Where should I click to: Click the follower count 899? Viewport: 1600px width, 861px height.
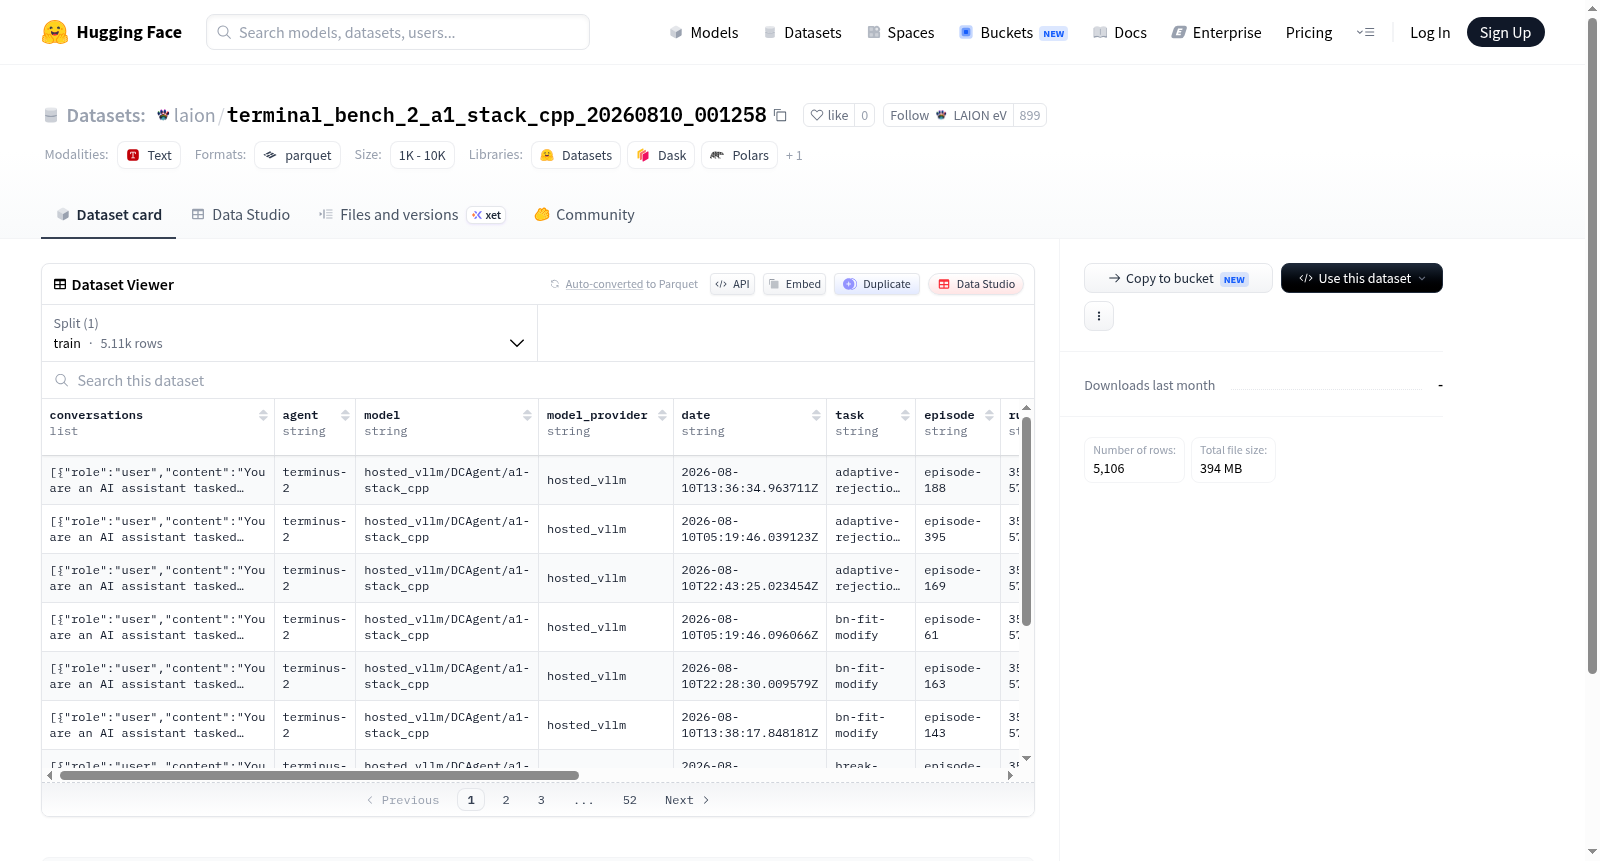point(1030,115)
